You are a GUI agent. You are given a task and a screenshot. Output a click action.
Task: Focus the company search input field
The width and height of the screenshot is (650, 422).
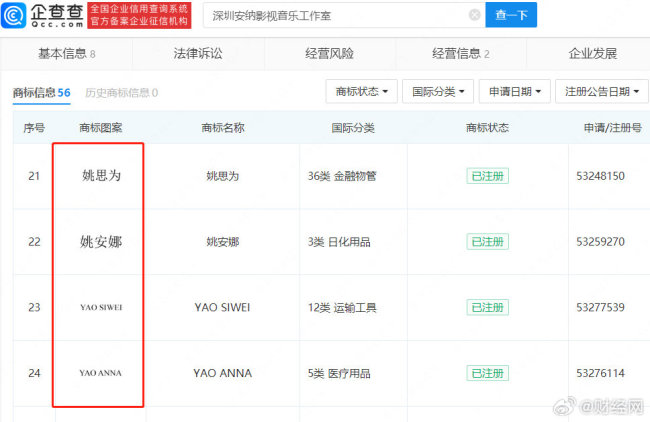(344, 15)
